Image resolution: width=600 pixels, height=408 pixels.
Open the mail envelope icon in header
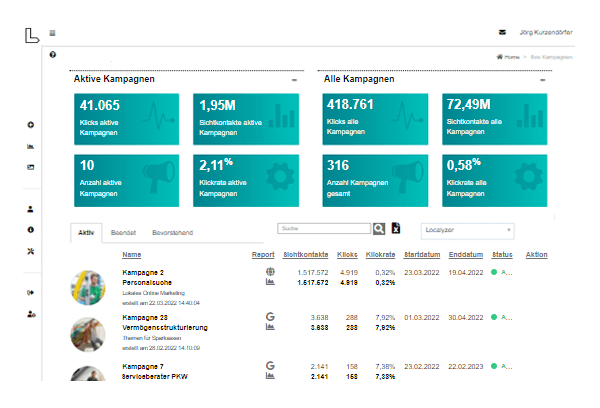click(502, 33)
